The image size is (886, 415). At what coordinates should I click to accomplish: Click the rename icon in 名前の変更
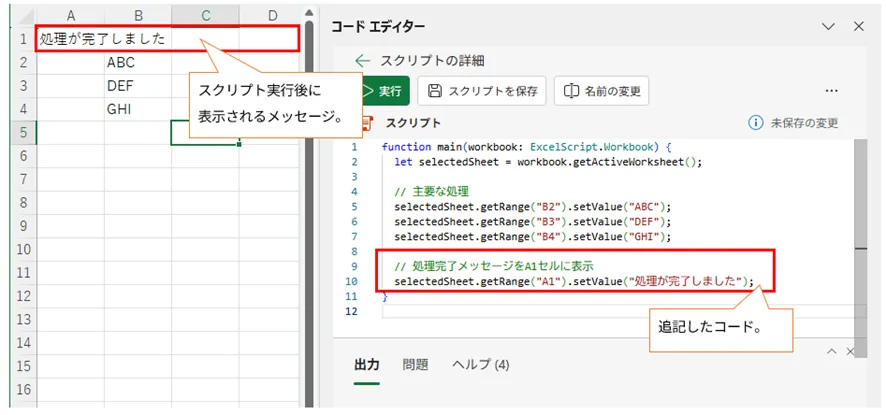point(572,91)
